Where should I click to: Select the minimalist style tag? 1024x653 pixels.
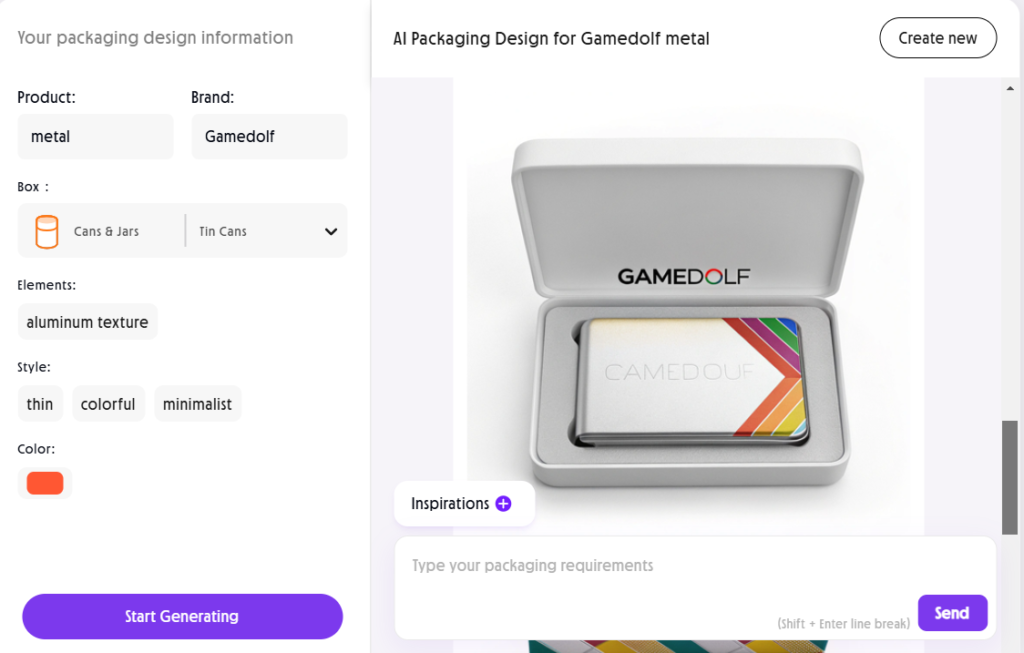click(x=197, y=404)
